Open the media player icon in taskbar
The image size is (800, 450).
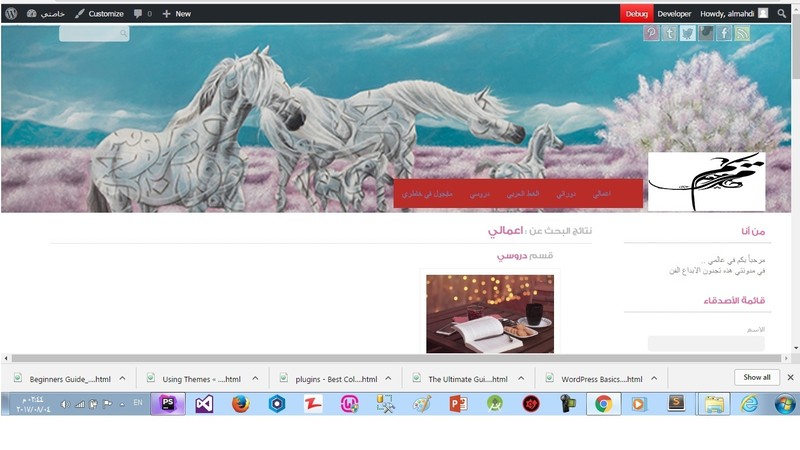coord(638,404)
